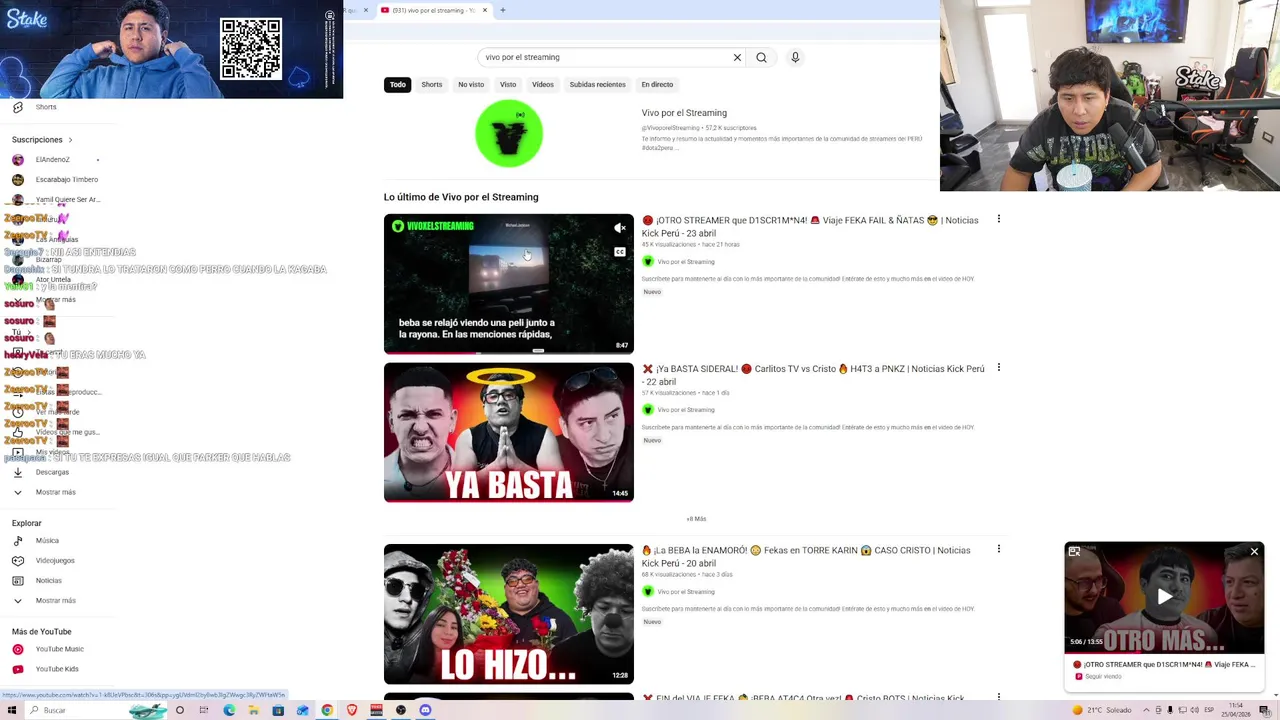Start voice search with microphone icon

point(795,57)
